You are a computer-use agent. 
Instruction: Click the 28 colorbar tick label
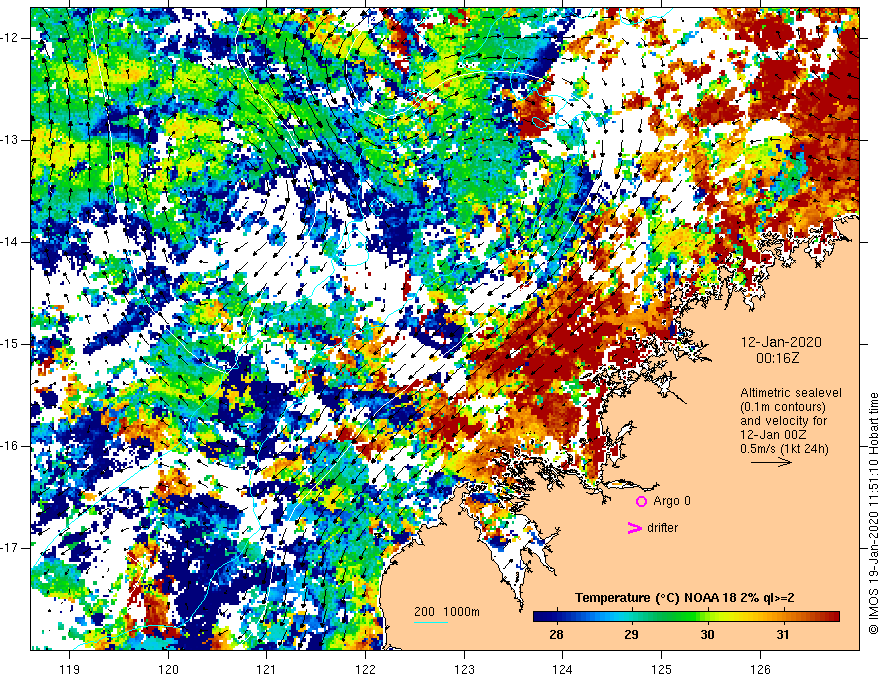click(556, 635)
